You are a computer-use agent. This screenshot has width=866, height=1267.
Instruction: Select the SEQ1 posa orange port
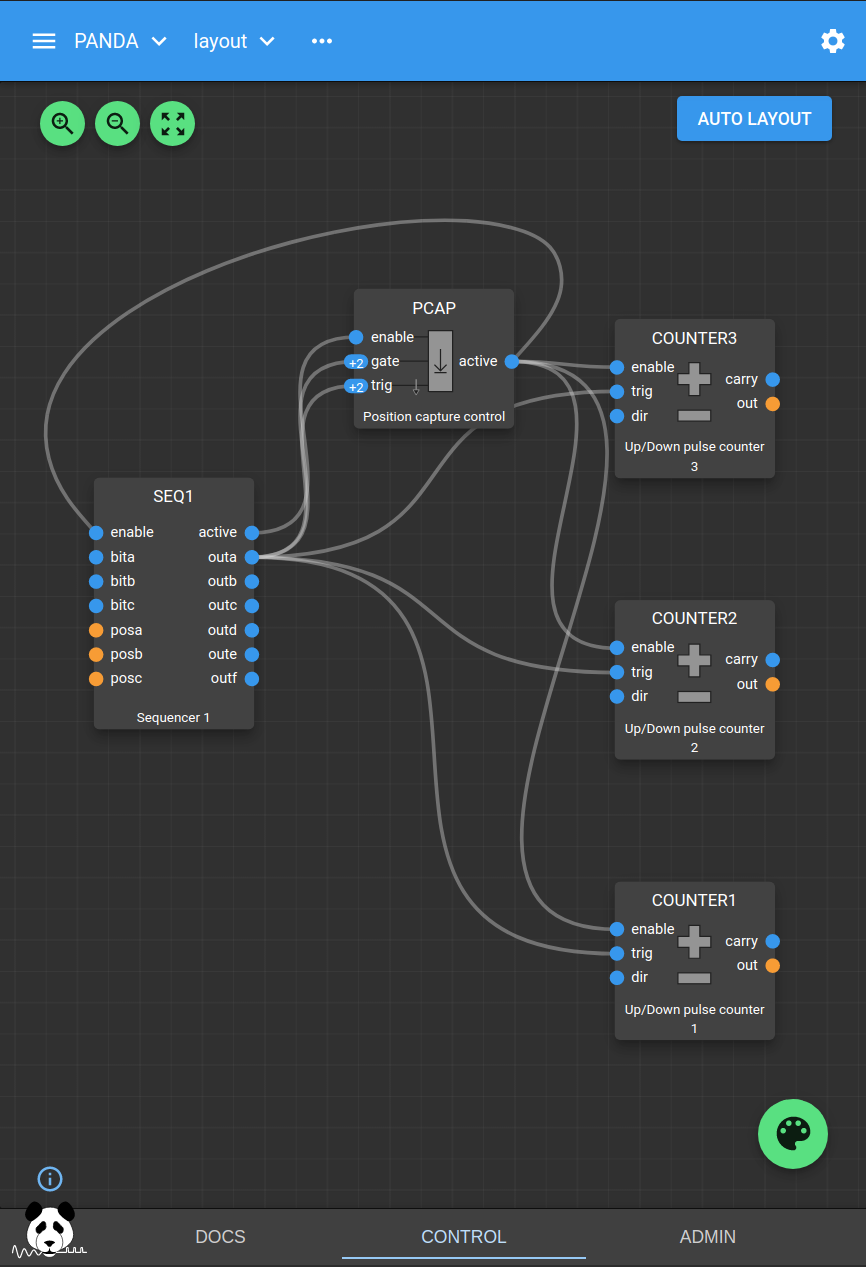(96, 630)
